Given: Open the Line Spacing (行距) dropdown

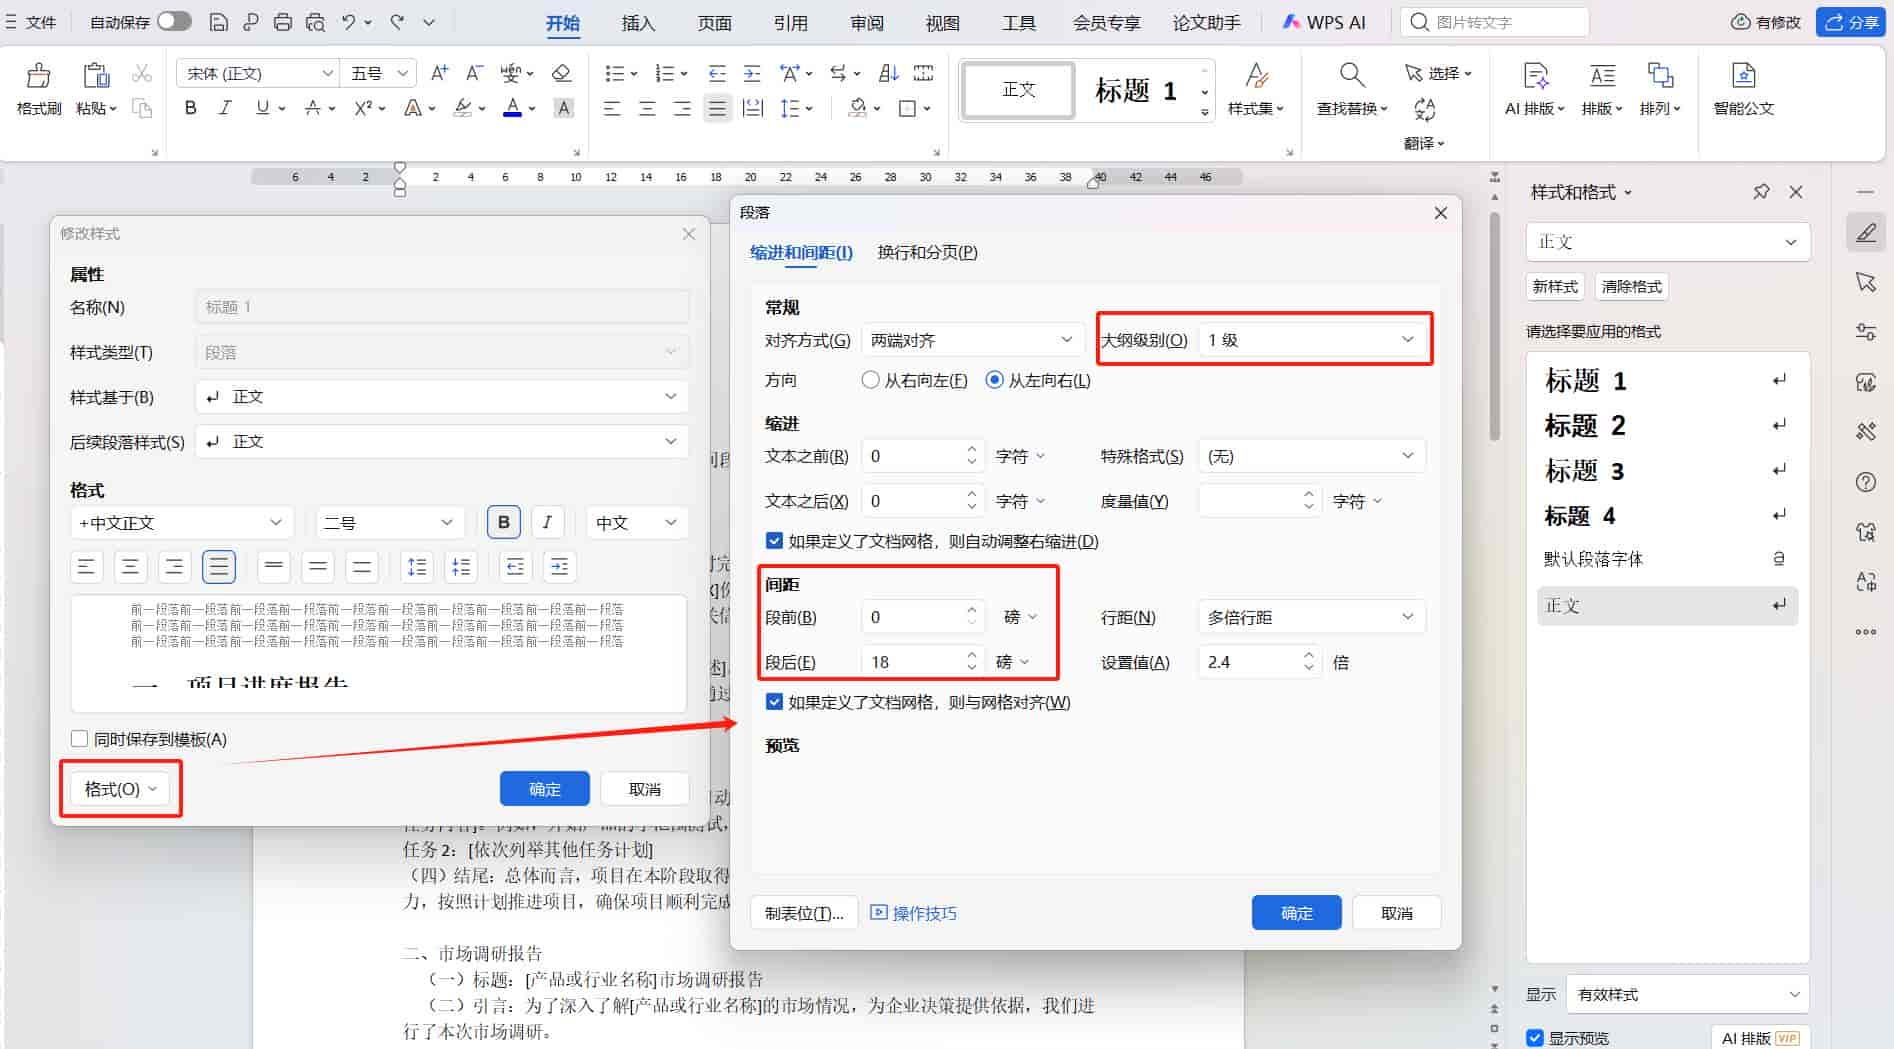Looking at the screenshot, I should click(1311, 617).
